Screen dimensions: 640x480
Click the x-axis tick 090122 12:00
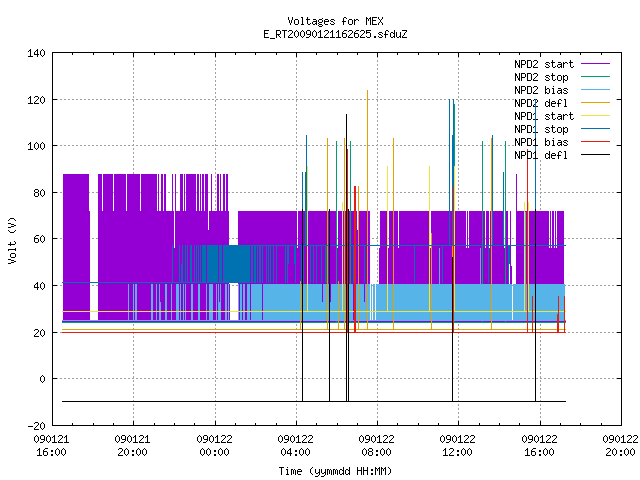(x=457, y=446)
